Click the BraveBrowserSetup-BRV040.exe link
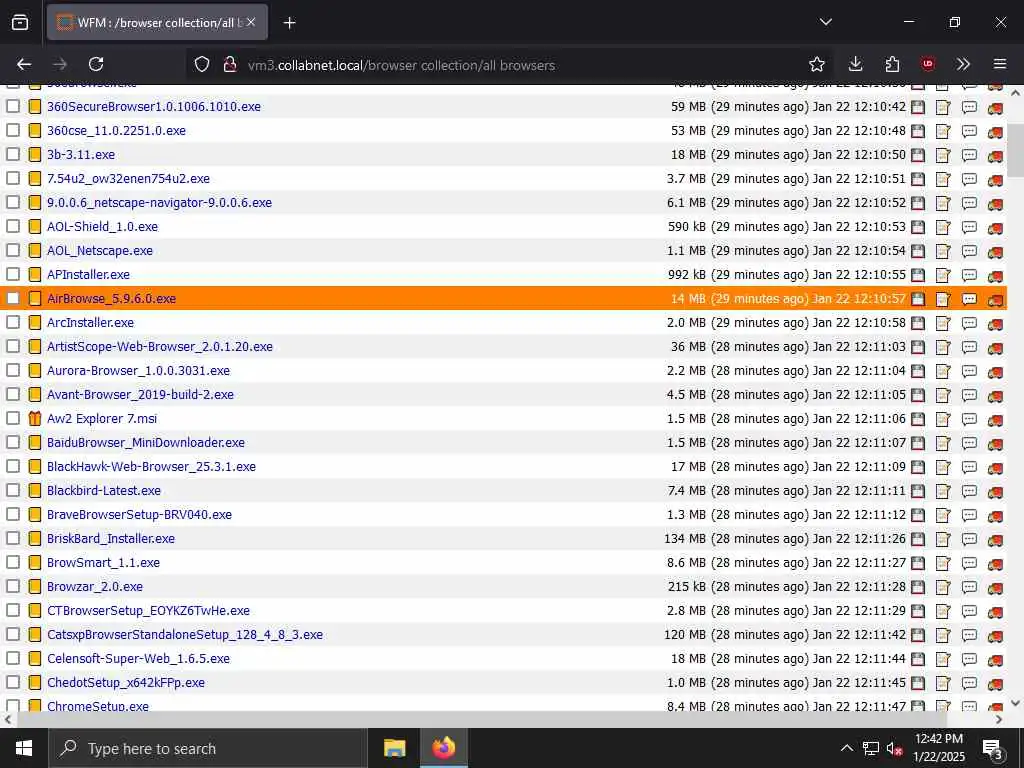 (x=139, y=515)
